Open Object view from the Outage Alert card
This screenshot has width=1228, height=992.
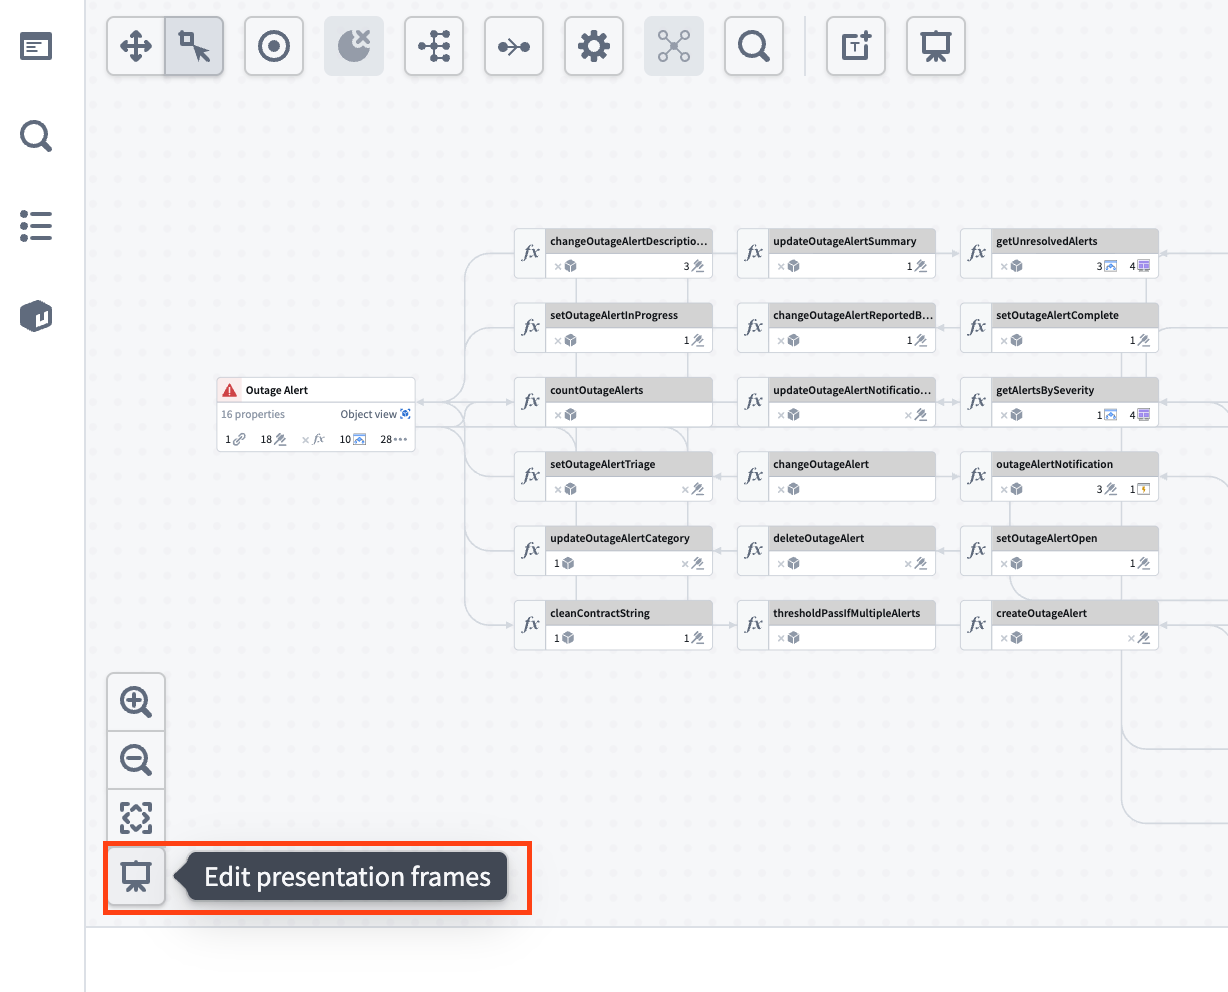click(x=377, y=414)
